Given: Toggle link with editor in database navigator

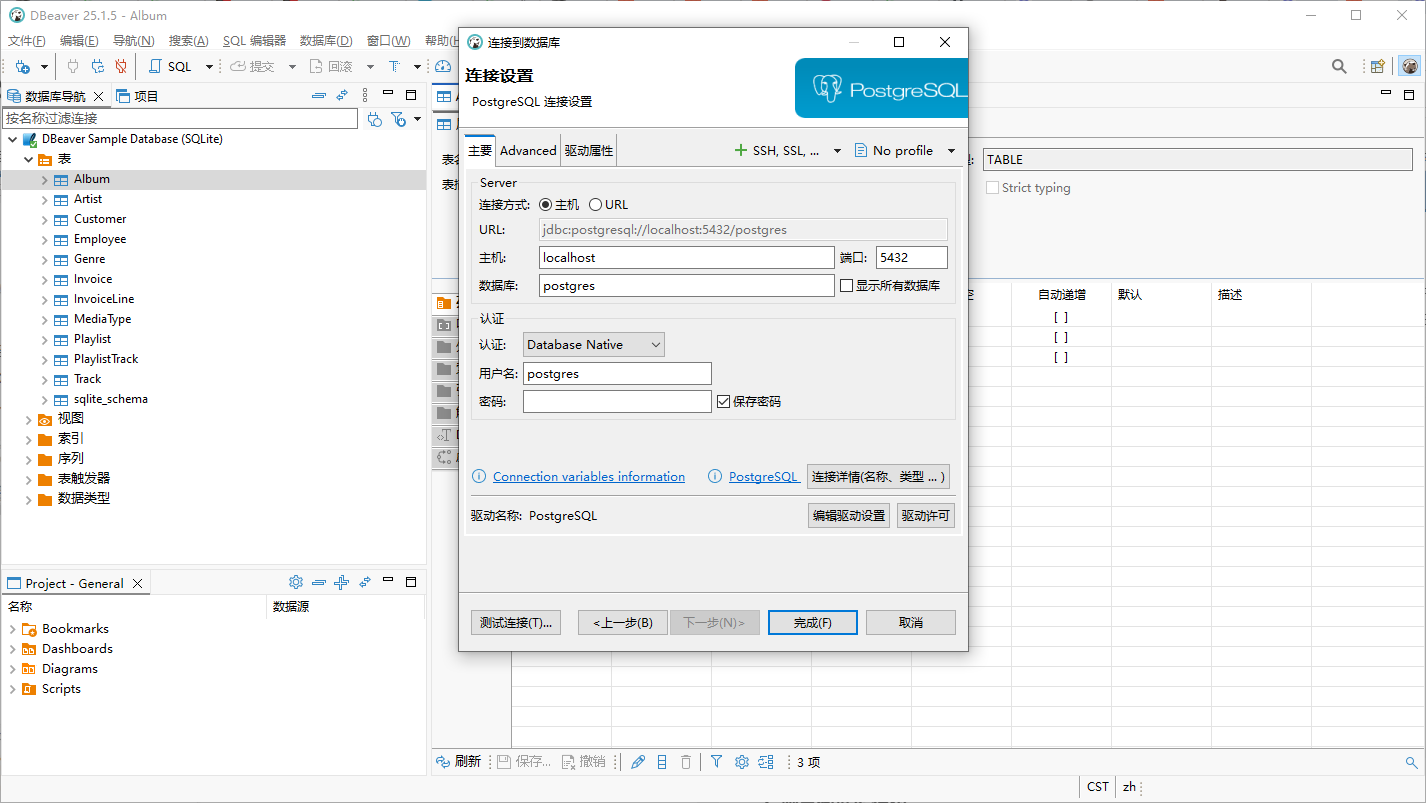Looking at the screenshot, I should [x=342, y=96].
